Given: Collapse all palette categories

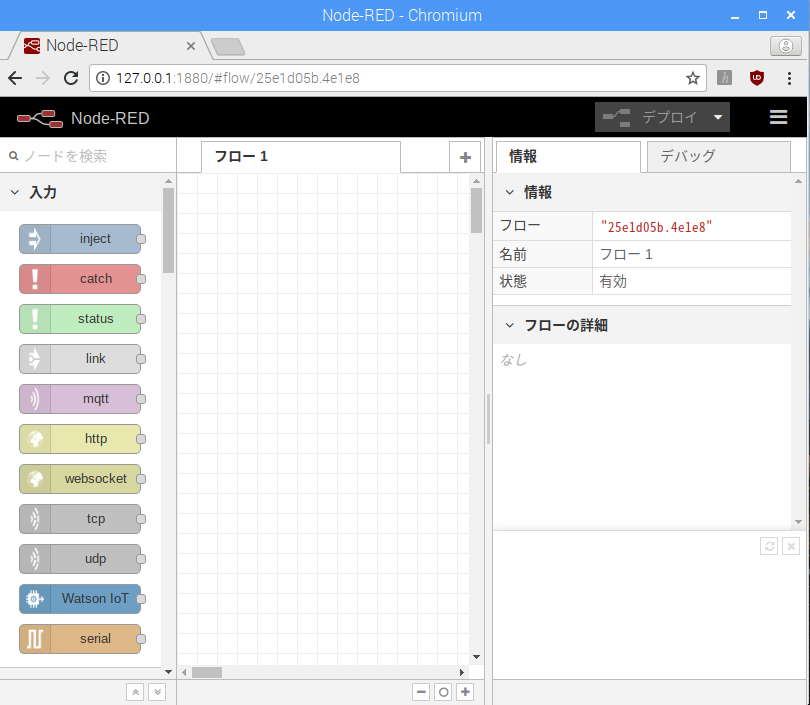Looking at the screenshot, I should point(135,692).
